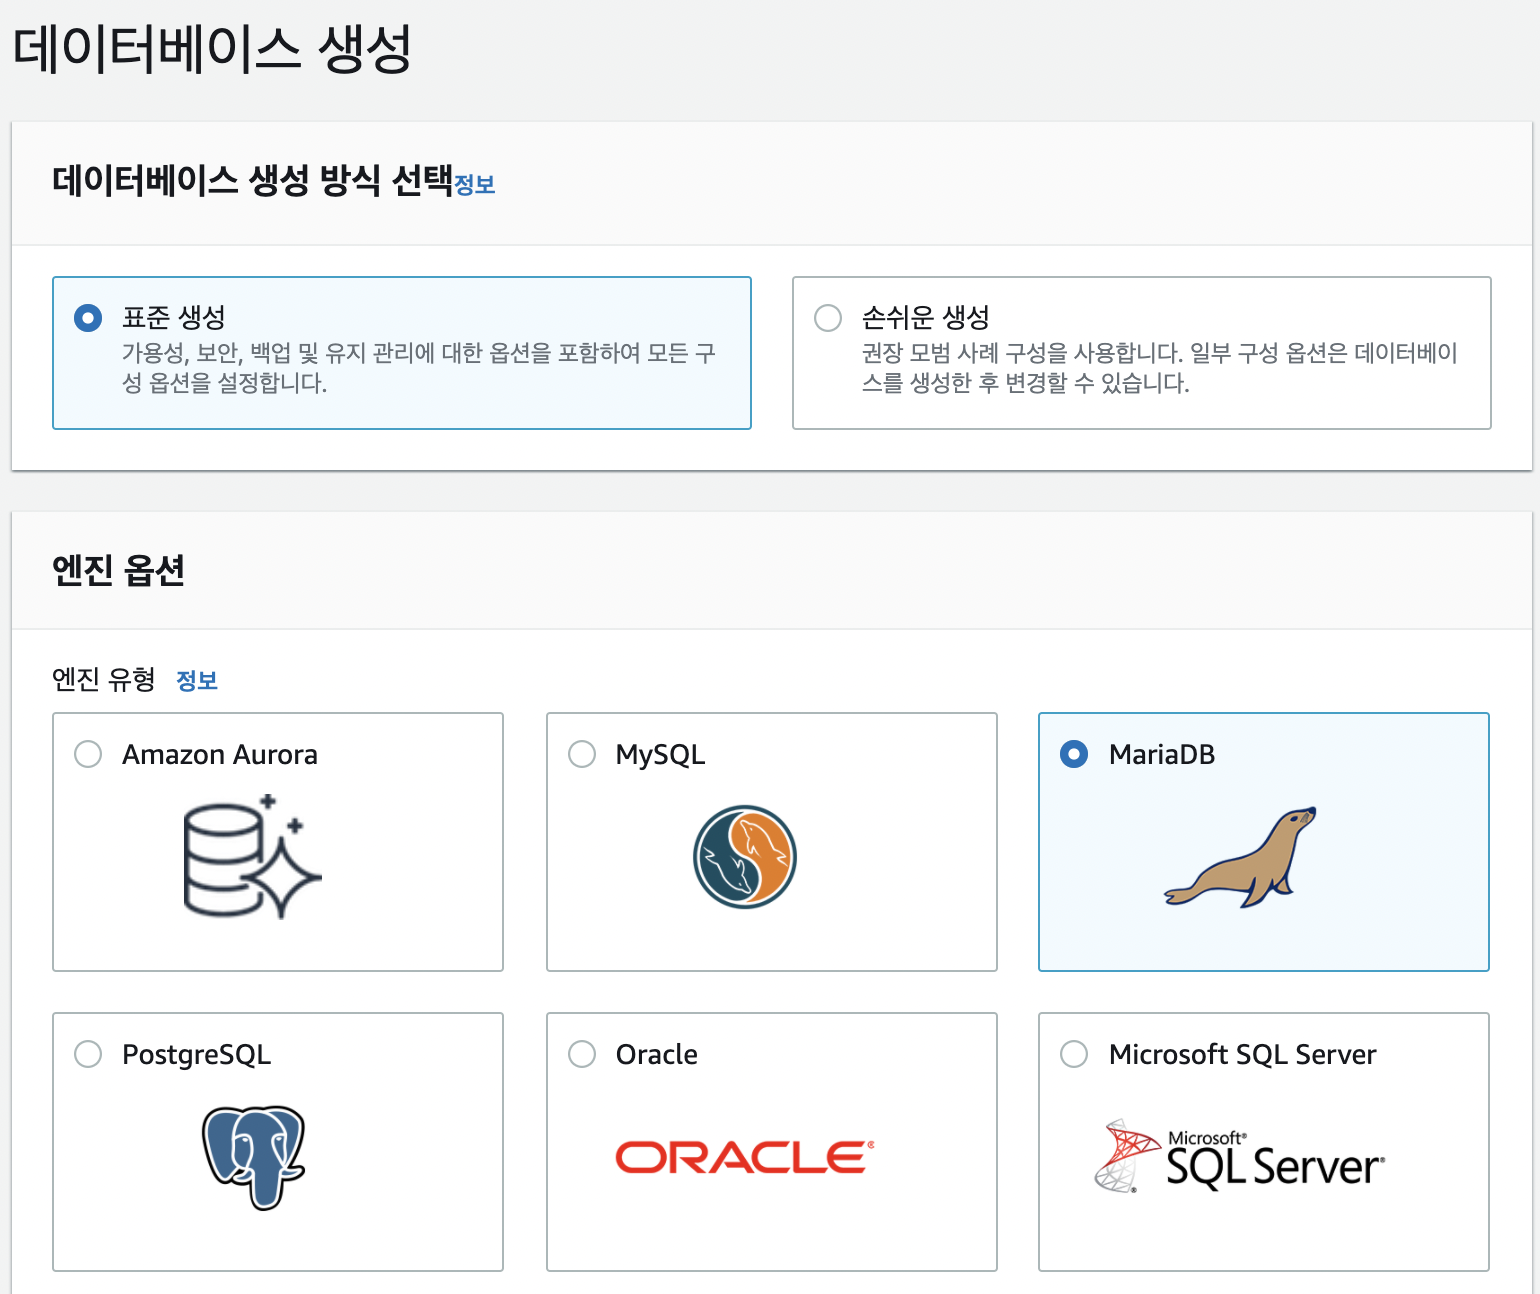Click the MariaDB label
This screenshot has height=1294, width=1540.
coord(1162,754)
